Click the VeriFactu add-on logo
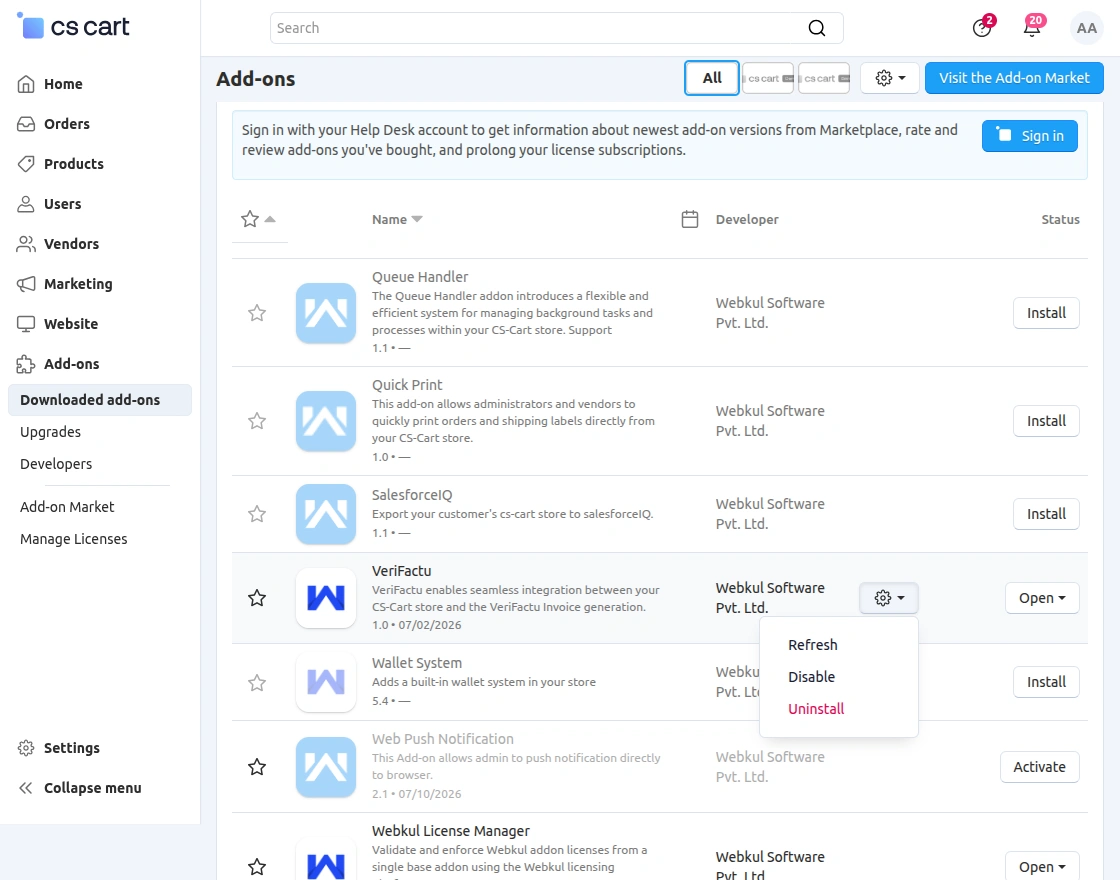Screen dimensions: 1120x880 [326, 598]
